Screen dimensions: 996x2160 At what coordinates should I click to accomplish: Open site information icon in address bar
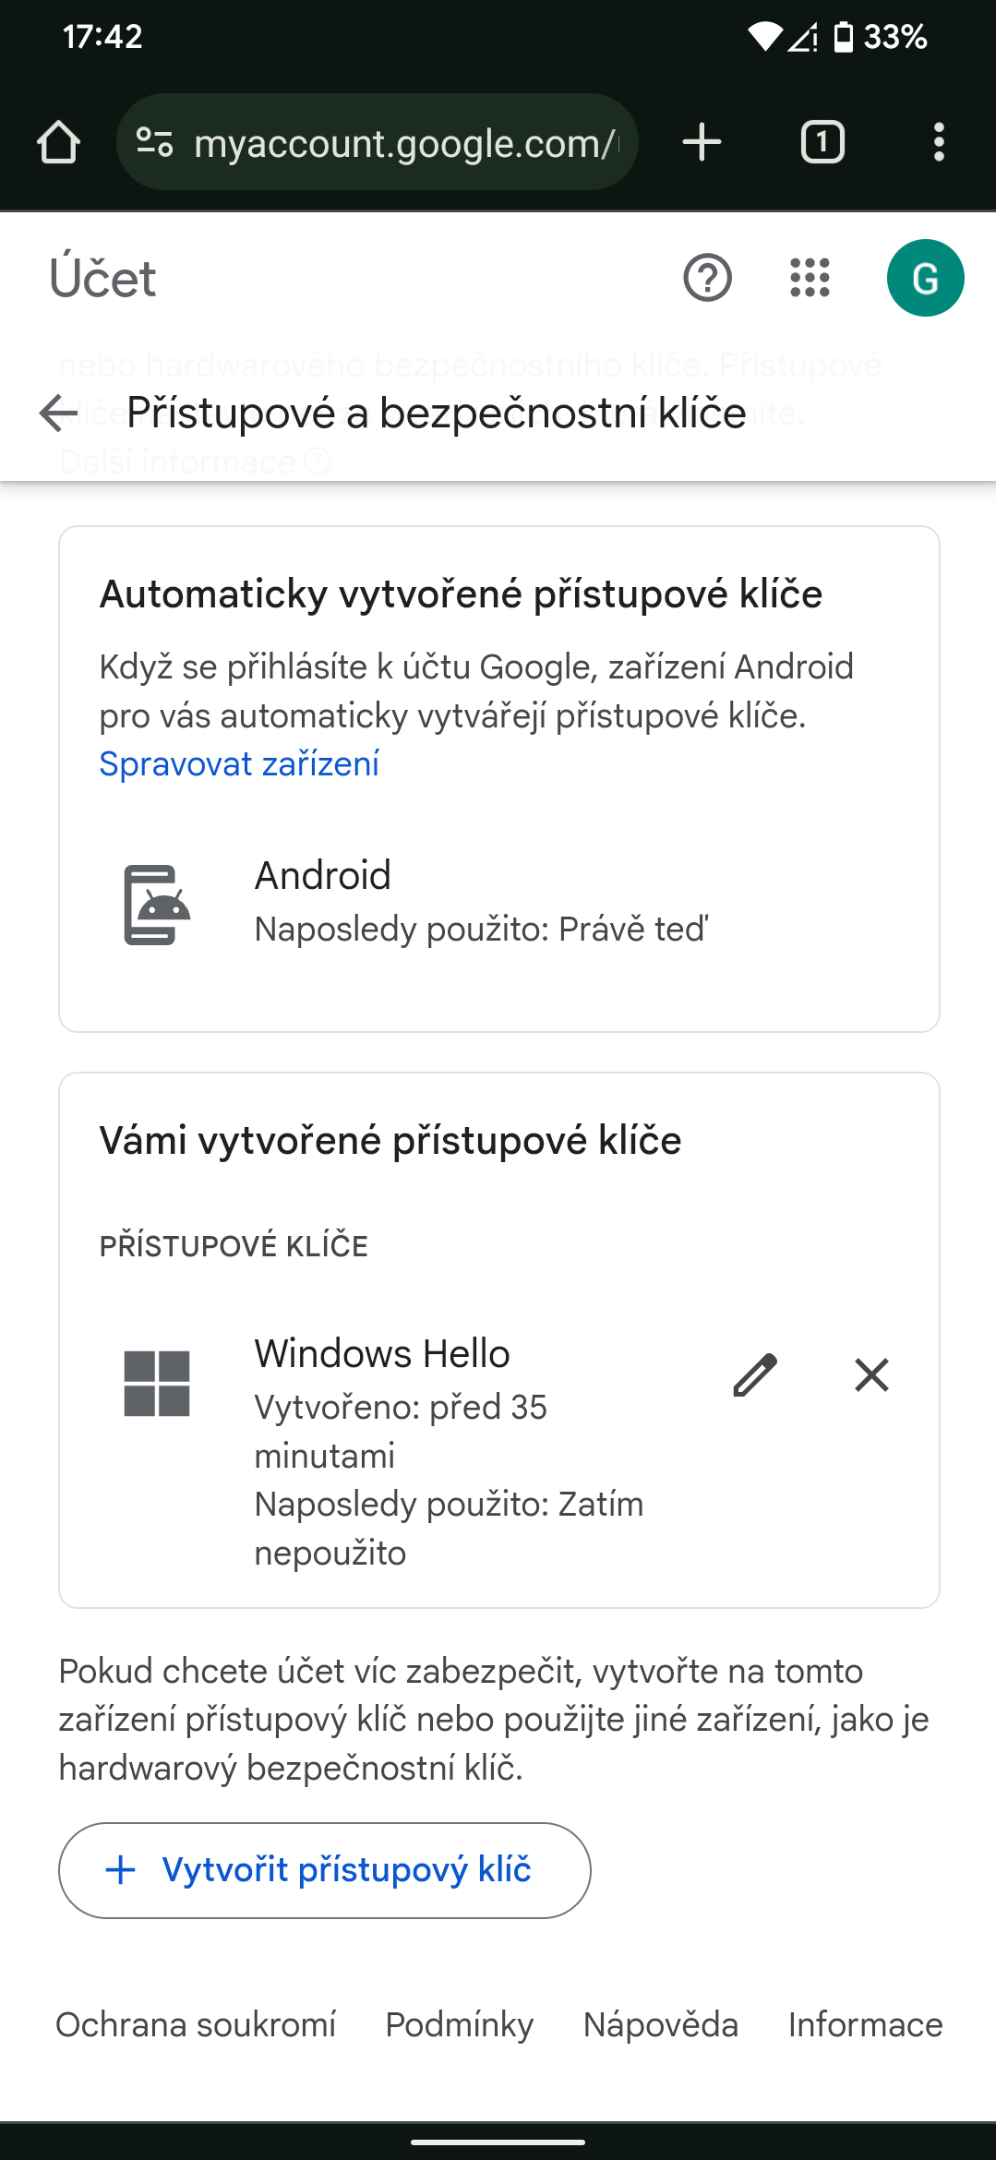pos(155,142)
